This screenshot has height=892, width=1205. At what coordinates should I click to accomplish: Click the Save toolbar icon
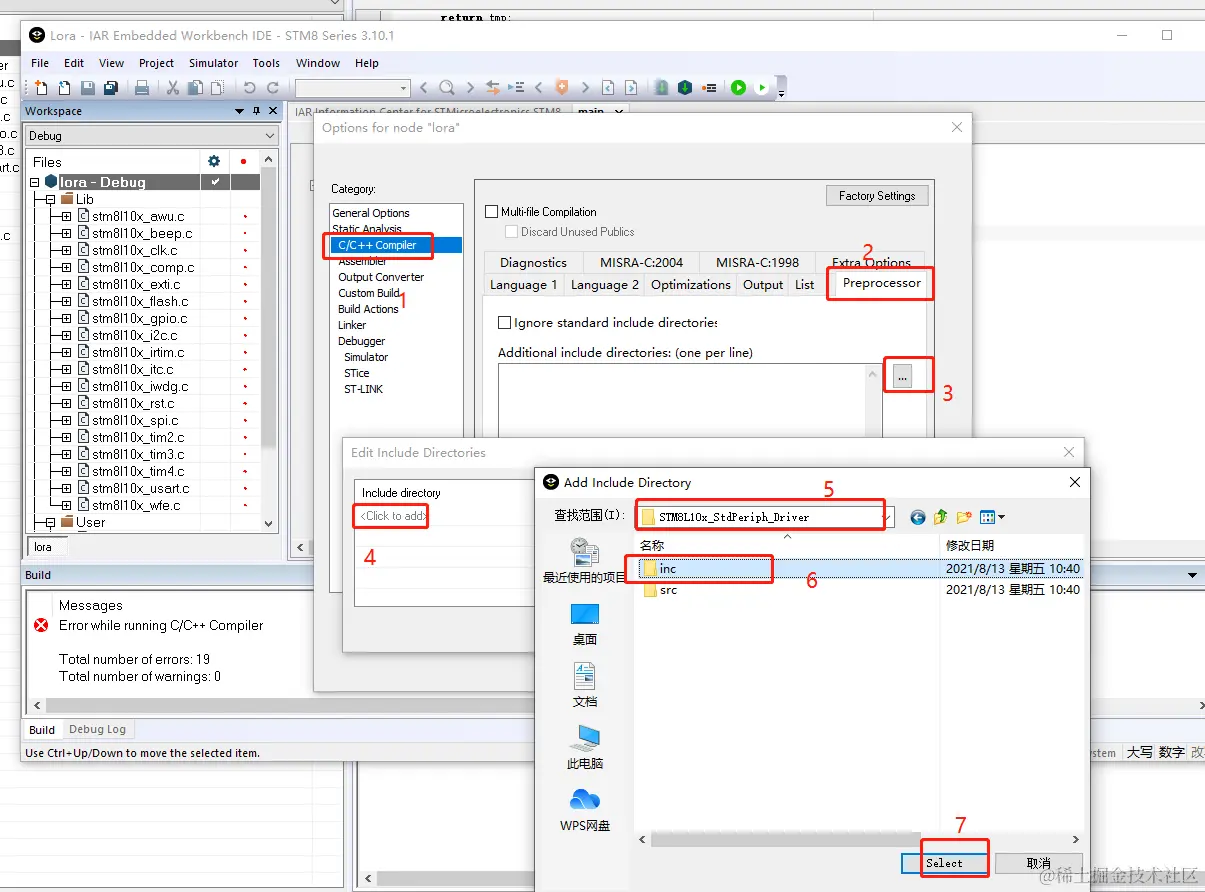[x=88, y=88]
